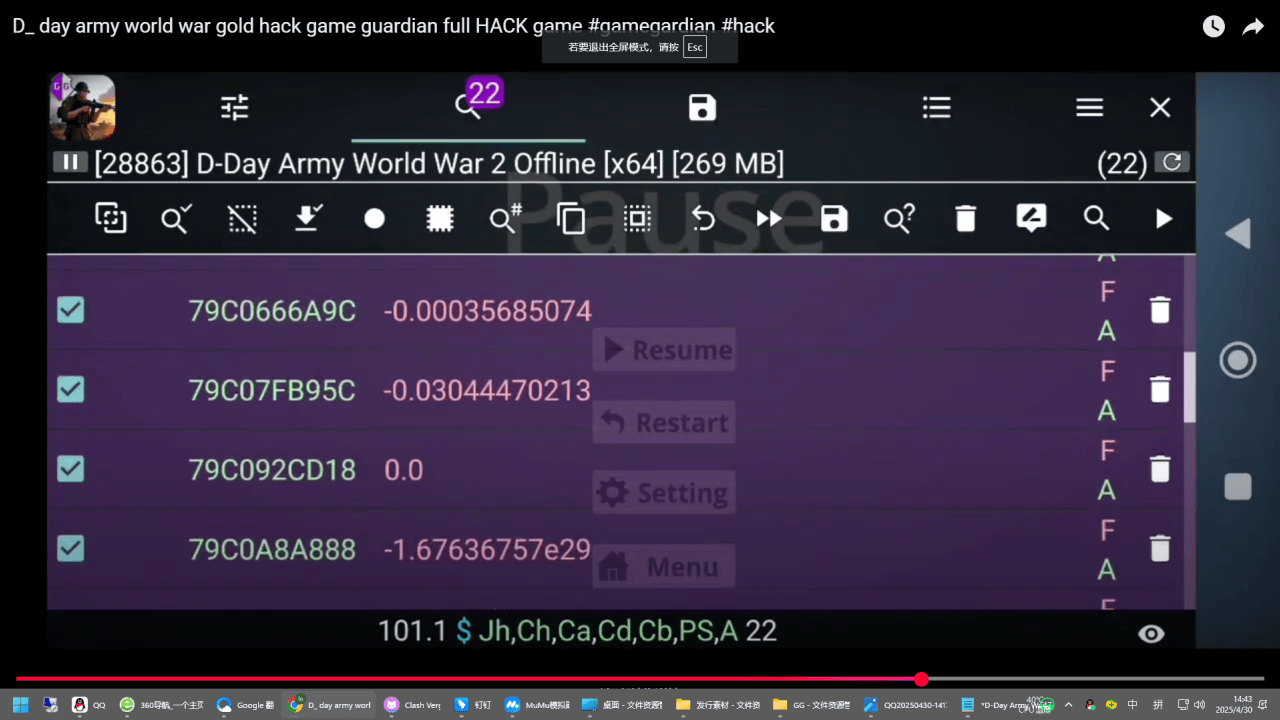
Task: Uncheck the row for address 79C092CD18
Action: pyautogui.click(x=70, y=469)
